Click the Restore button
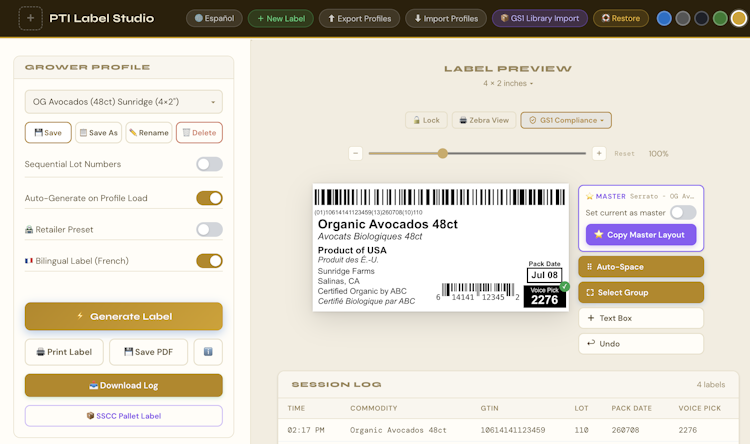Screen dimensions: 750x444 tap(621, 18)
